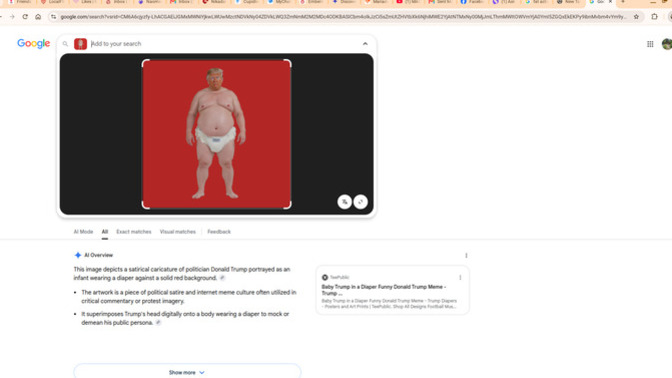Screen dimensions: 672x378
Task: Click the TeePublic source icon
Action: point(325,277)
